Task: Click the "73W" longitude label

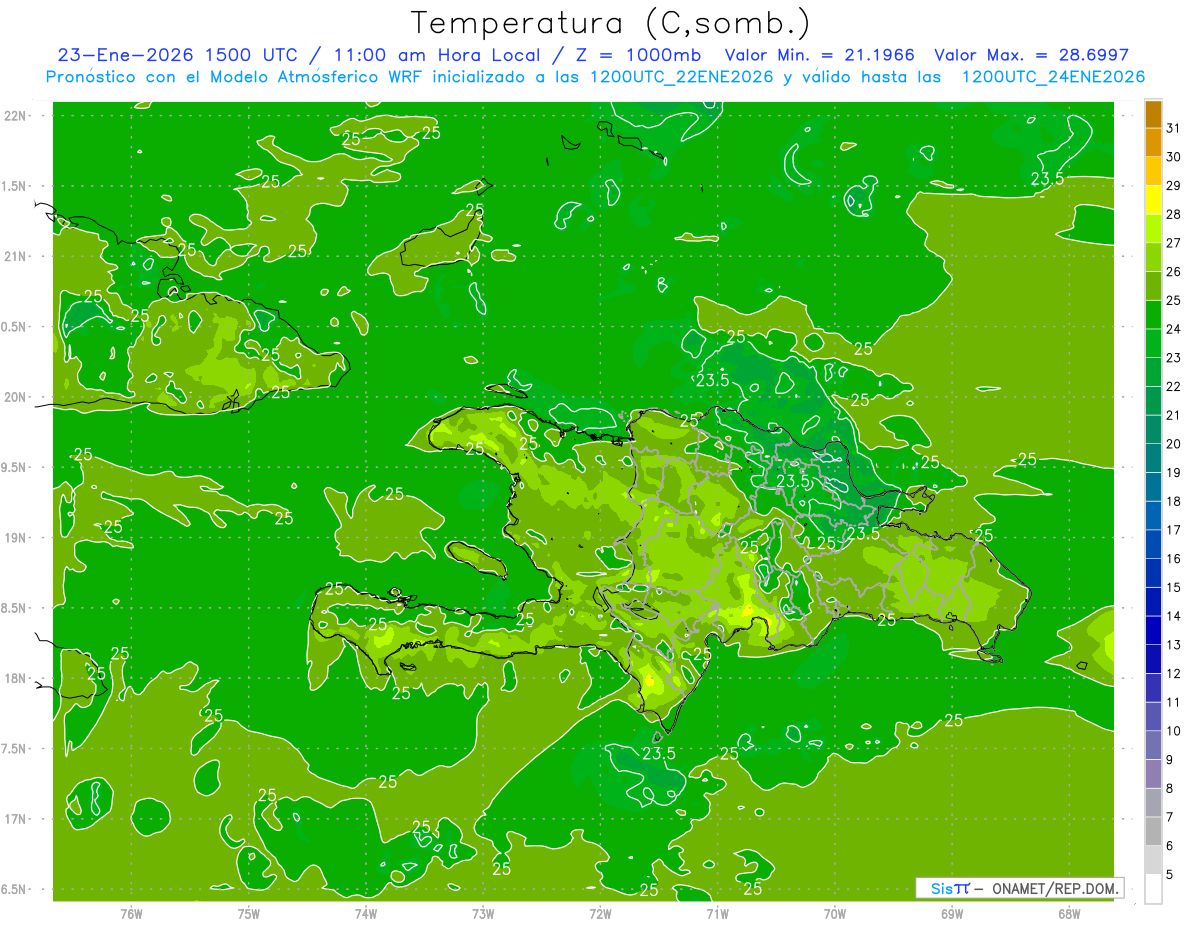Action: 483,913
